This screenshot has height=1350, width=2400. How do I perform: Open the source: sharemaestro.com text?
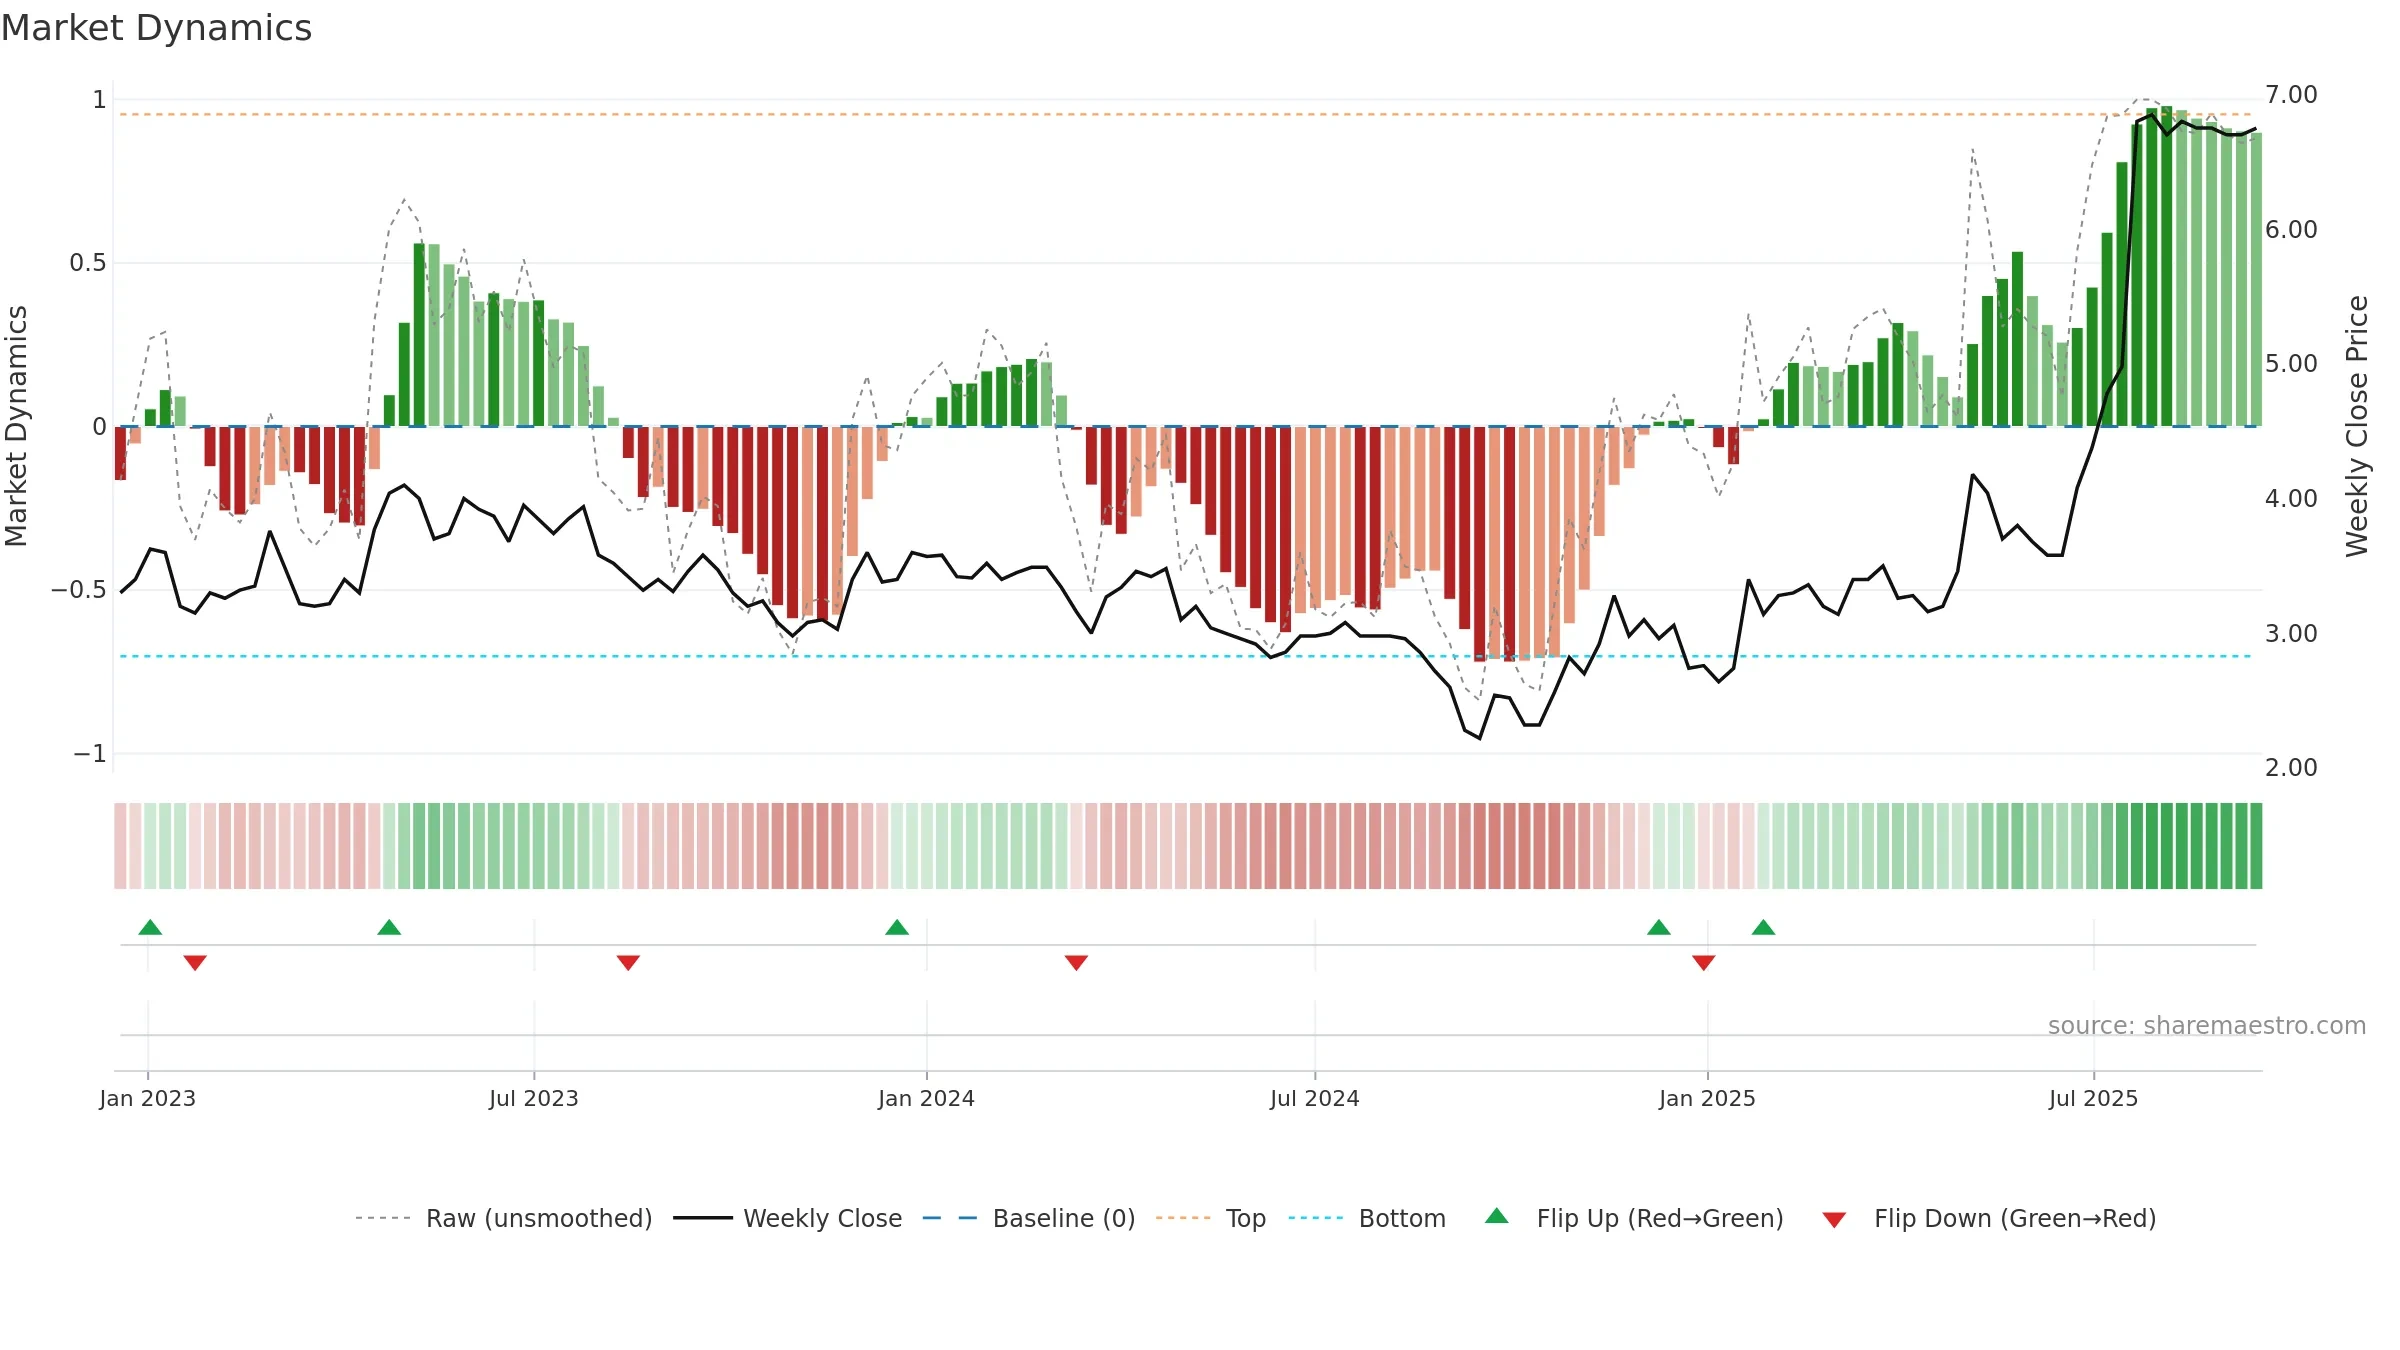[x=2207, y=1025]
